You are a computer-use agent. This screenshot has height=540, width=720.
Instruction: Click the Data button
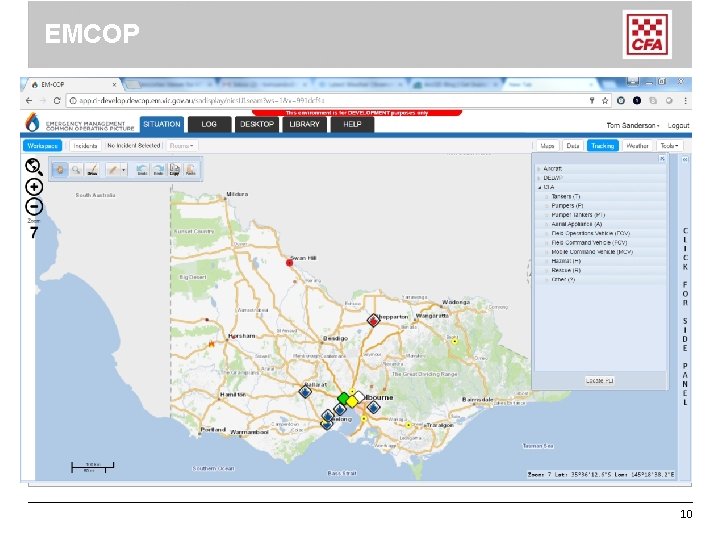[x=573, y=146]
